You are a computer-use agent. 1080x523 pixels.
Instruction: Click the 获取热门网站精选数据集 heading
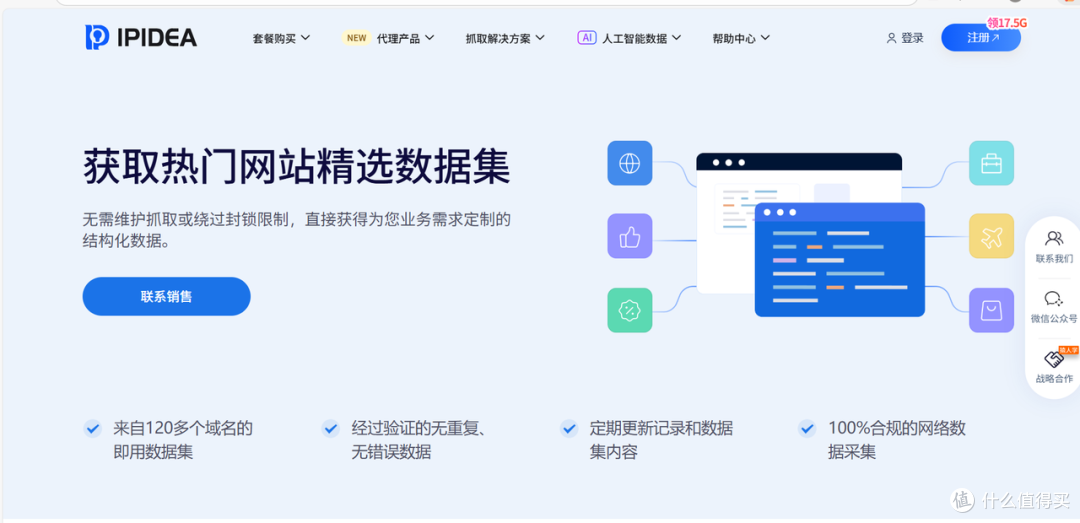297,167
